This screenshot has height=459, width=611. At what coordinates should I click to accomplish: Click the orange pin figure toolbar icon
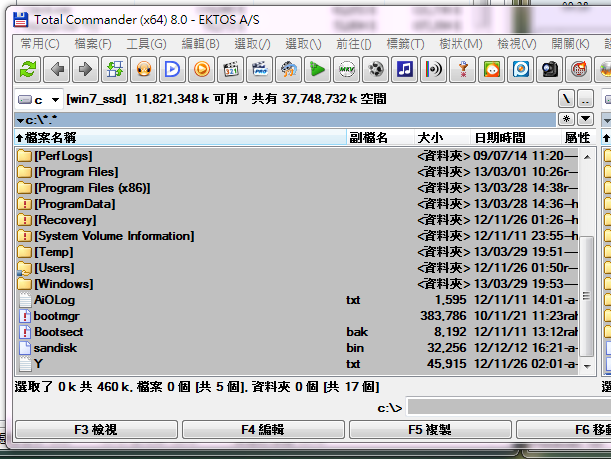462,70
